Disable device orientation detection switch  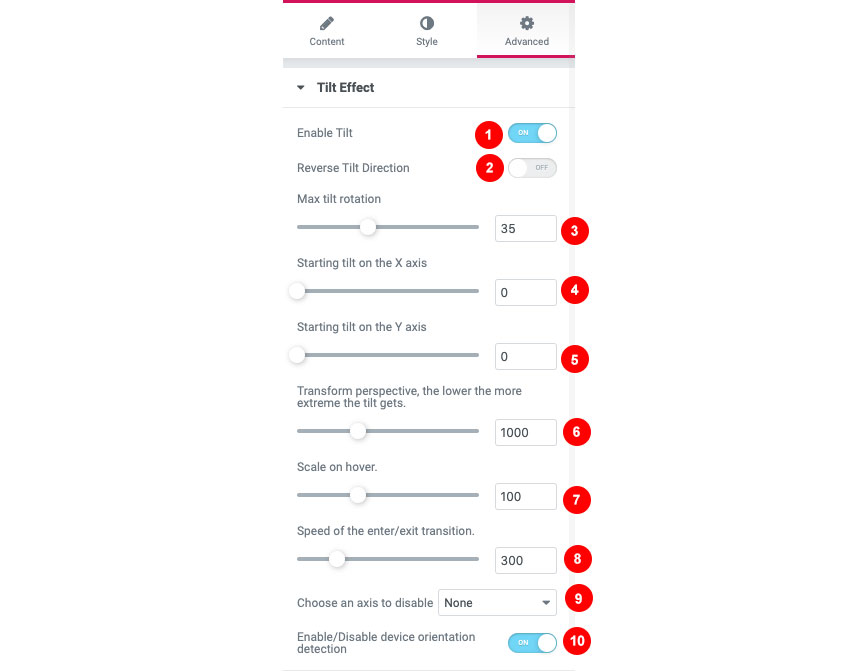532,643
